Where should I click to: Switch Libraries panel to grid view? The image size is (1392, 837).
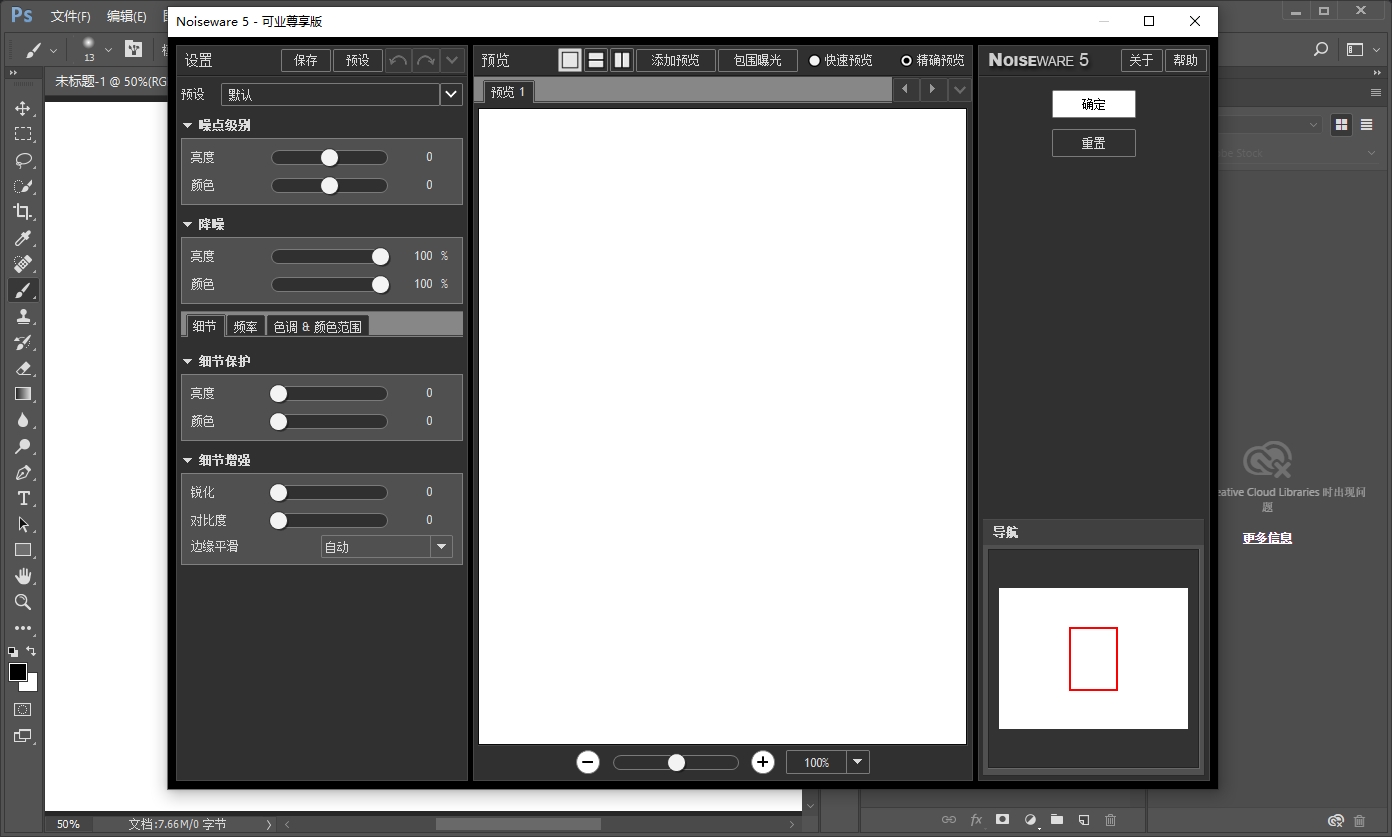pos(1342,124)
